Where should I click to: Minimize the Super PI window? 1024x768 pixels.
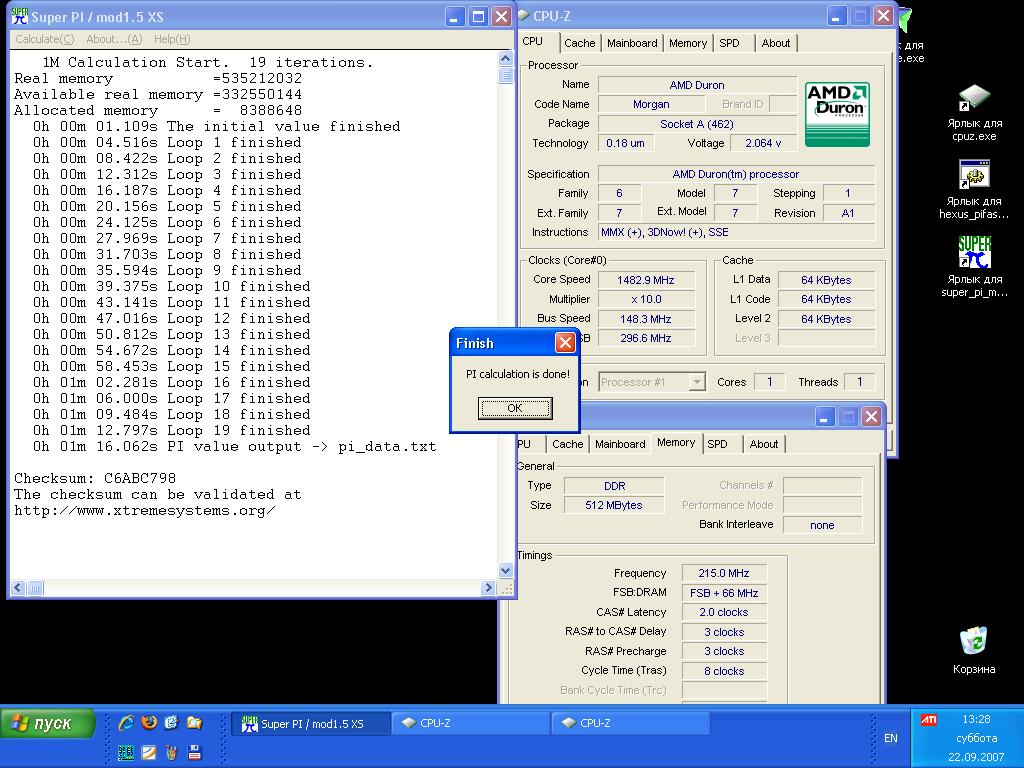455,16
